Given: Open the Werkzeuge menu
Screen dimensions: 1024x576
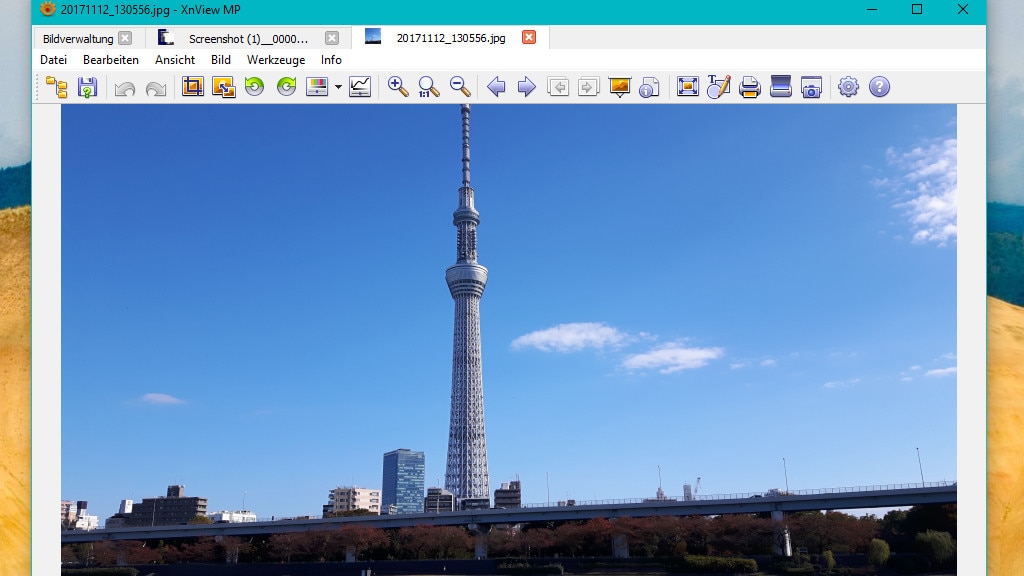Looking at the screenshot, I should pos(276,59).
